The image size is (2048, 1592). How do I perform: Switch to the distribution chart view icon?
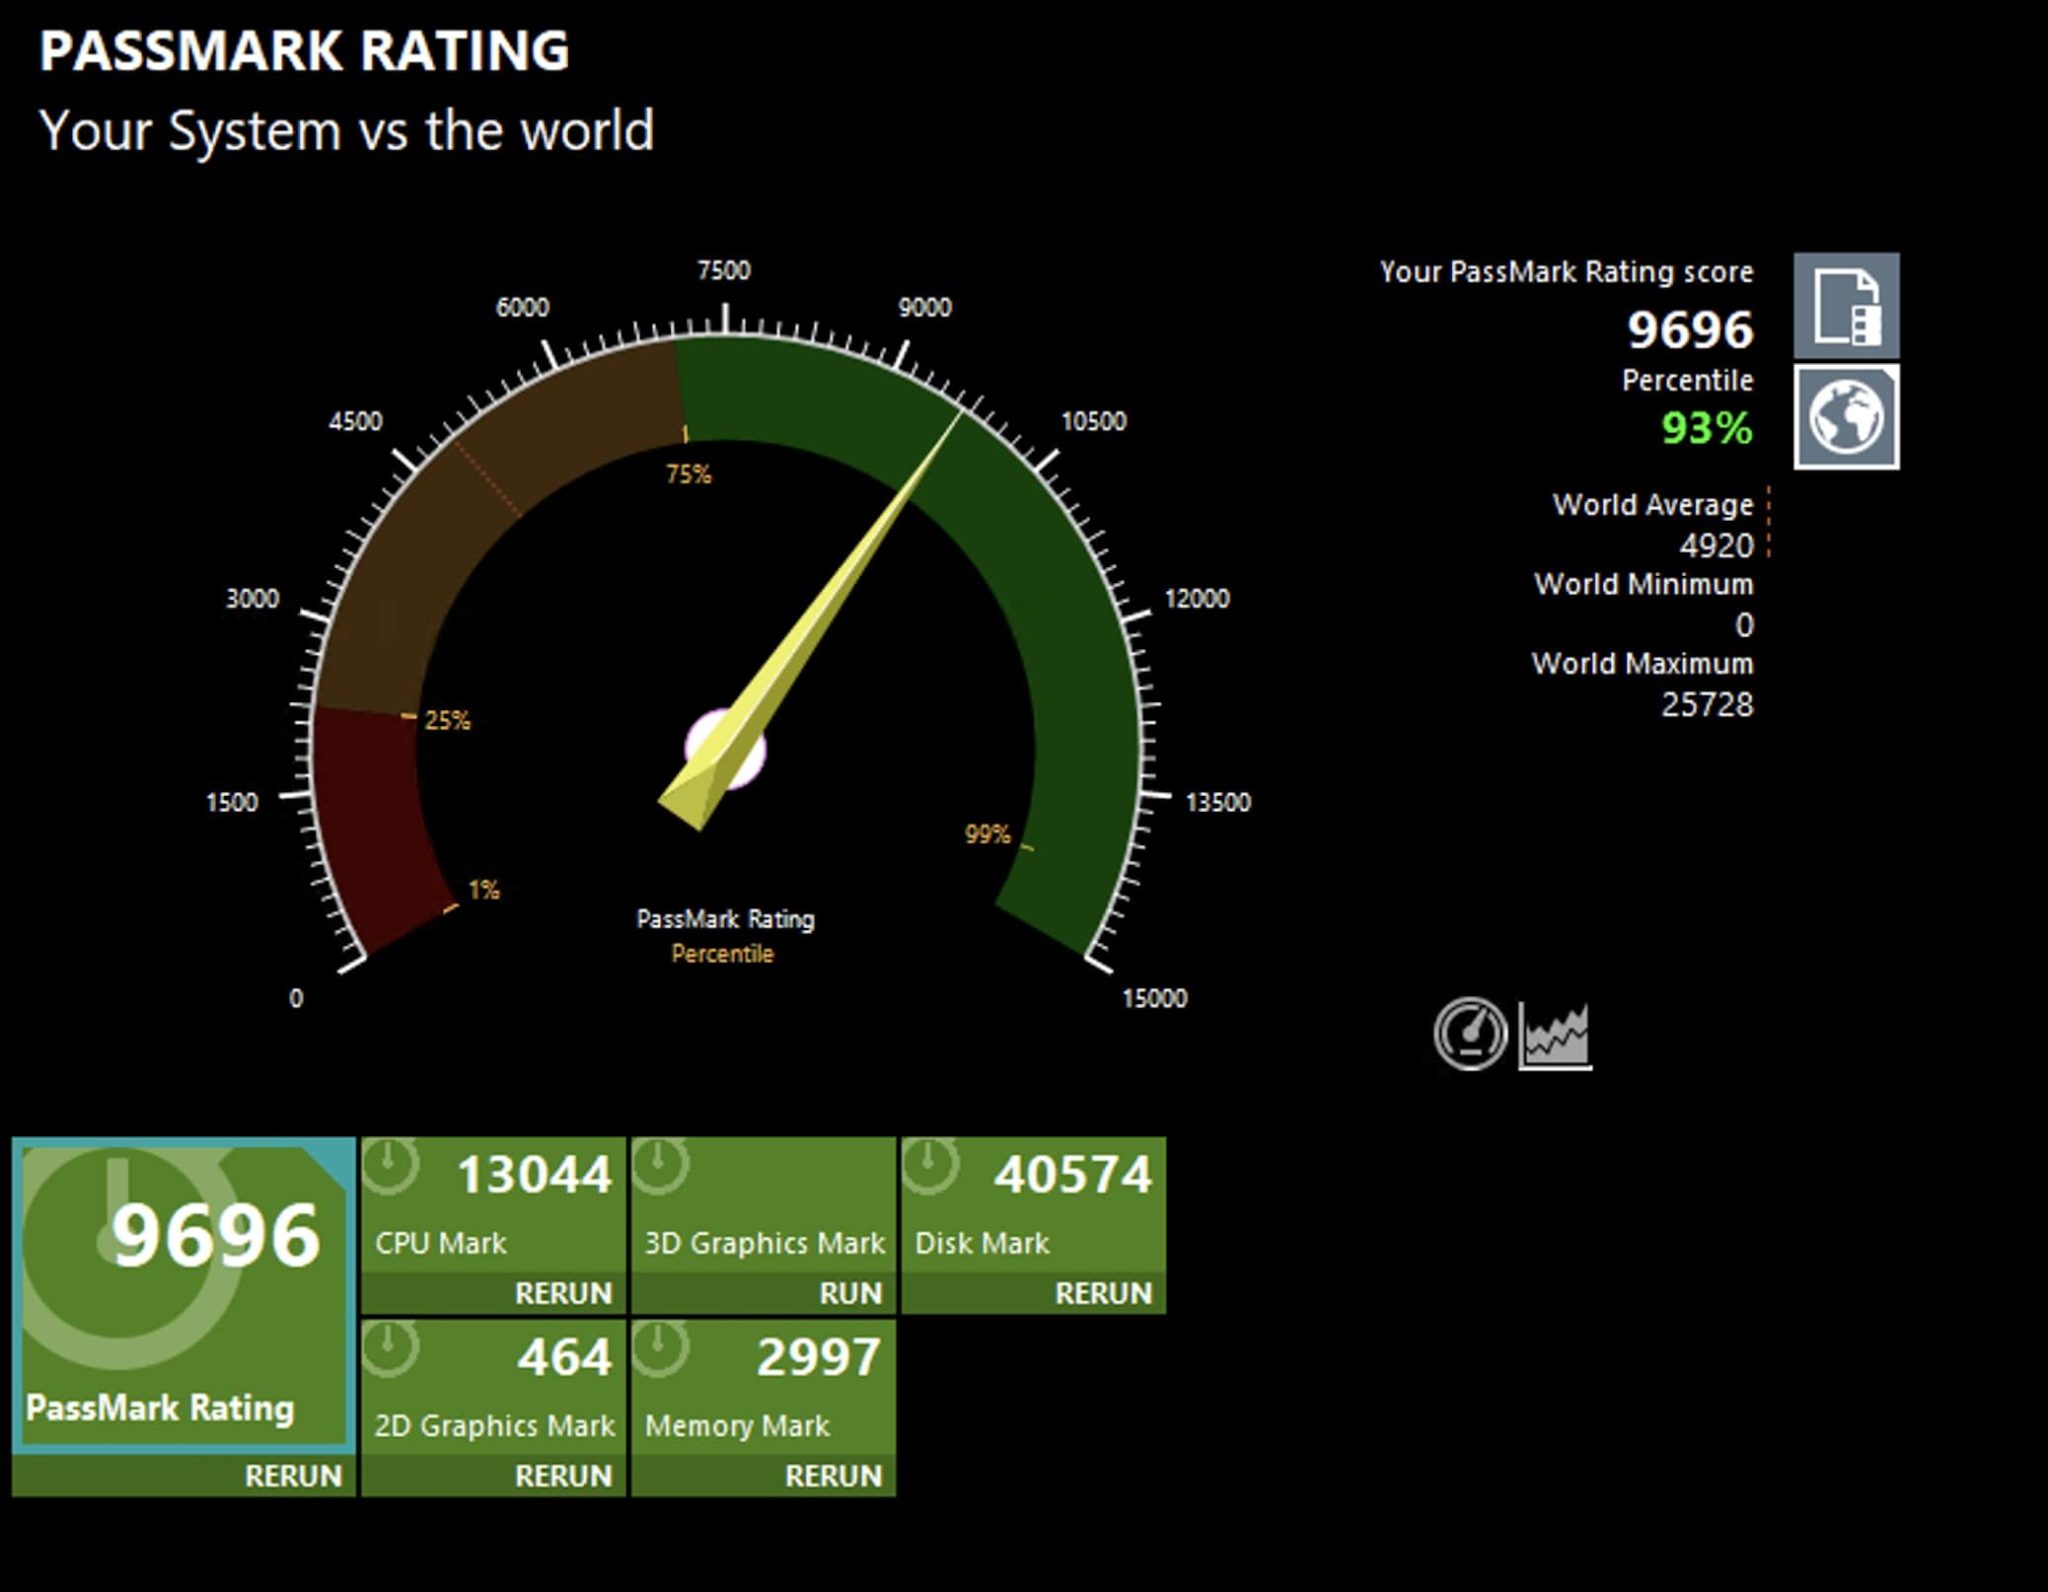tap(1555, 1036)
